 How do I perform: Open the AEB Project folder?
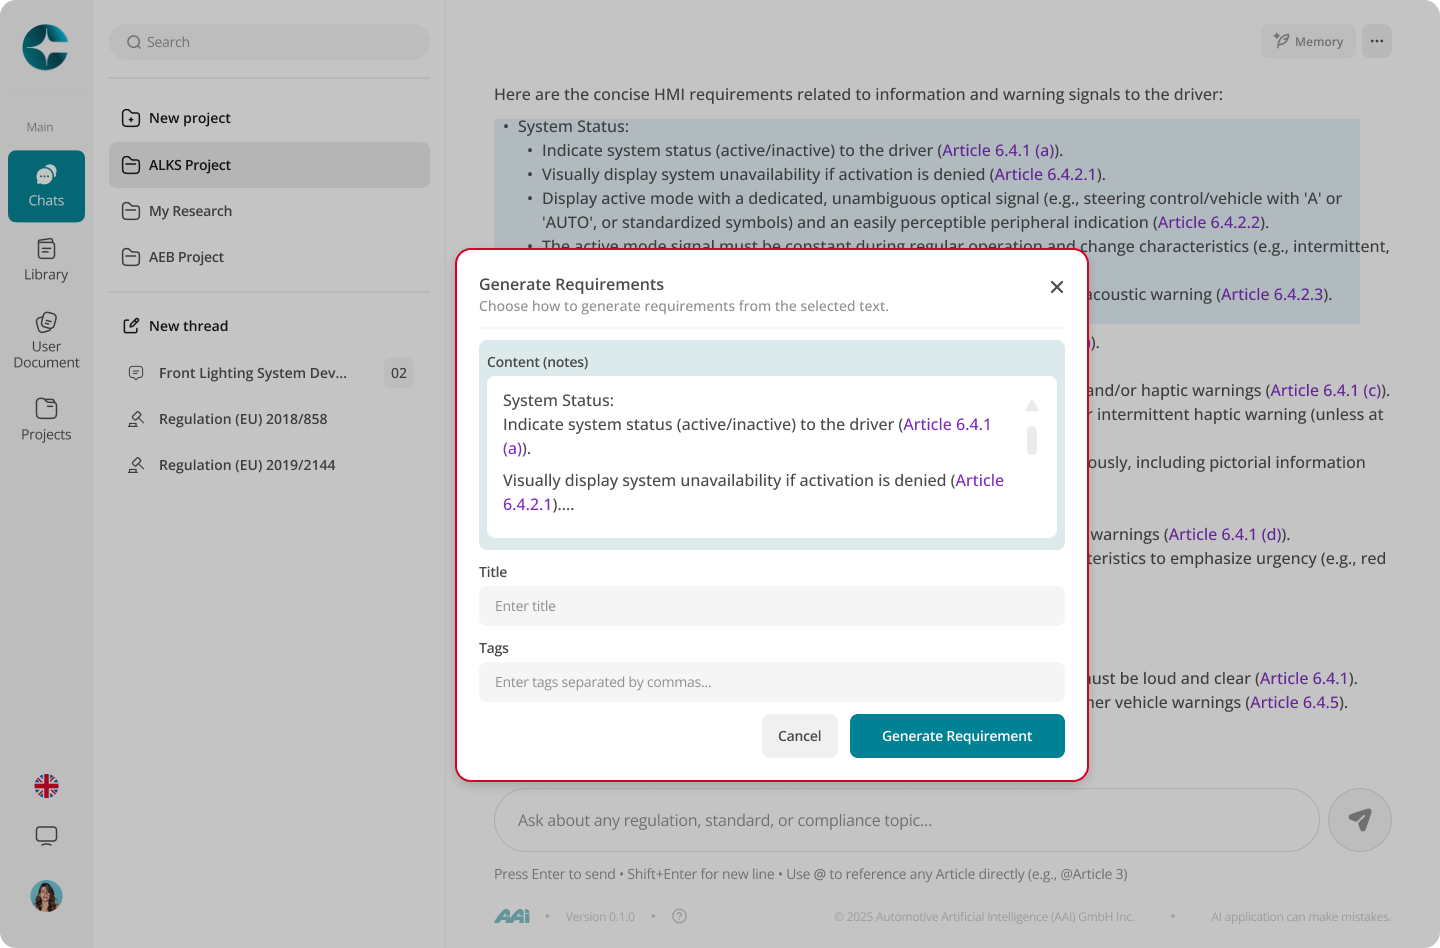(x=269, y=257)
